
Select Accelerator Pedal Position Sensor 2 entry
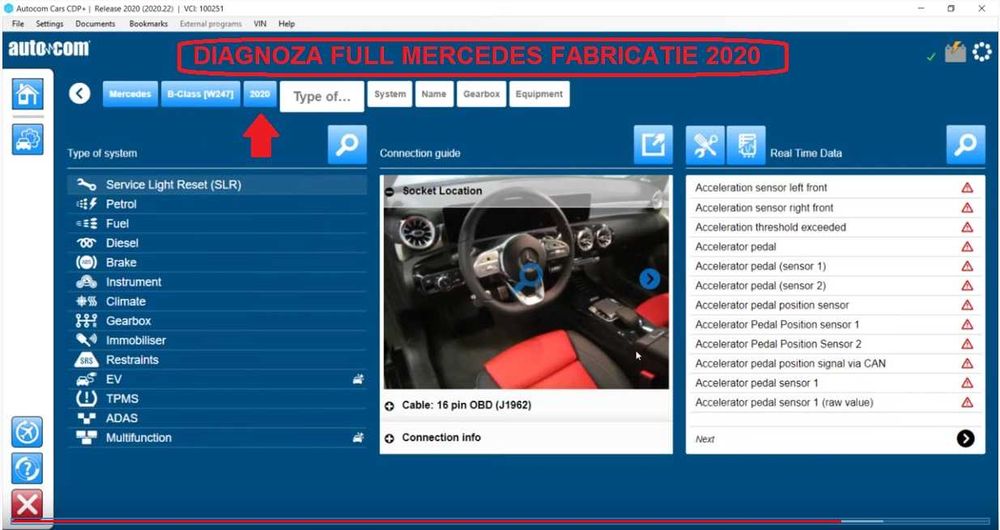point(835,344)
